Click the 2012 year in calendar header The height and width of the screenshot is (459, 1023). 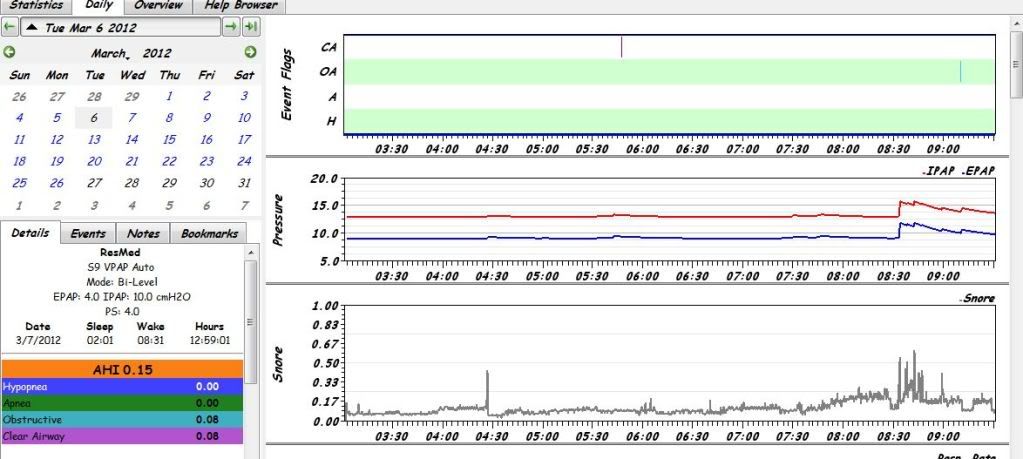point(157,53)
